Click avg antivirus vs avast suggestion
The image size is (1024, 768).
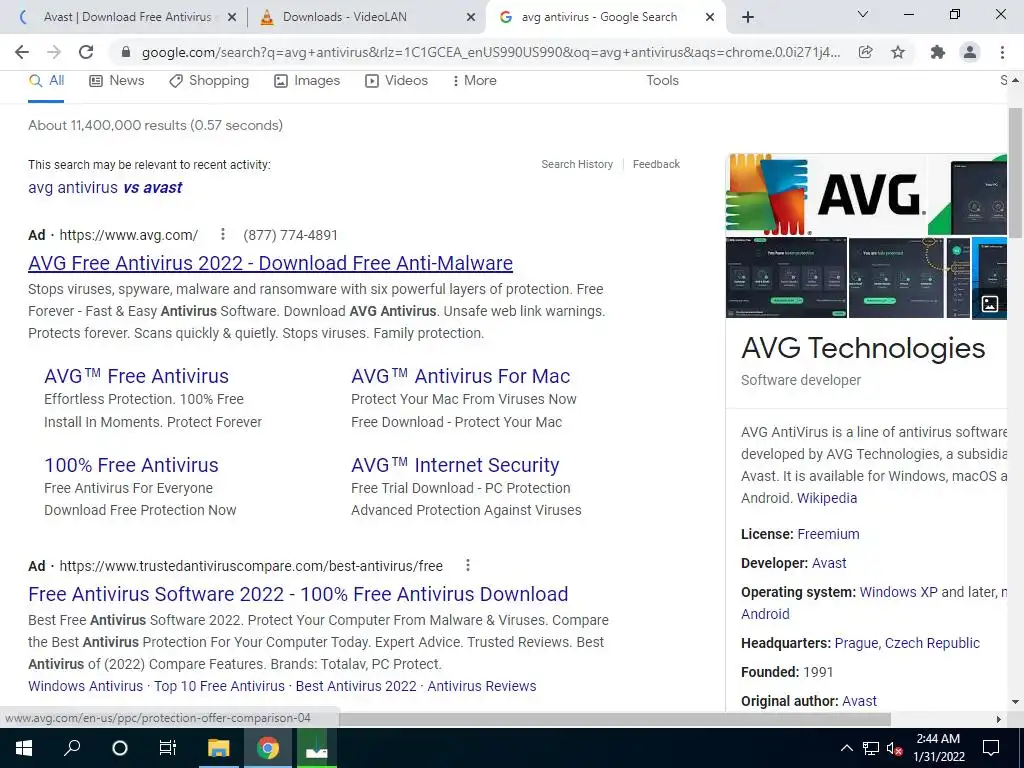coord(105,187)
